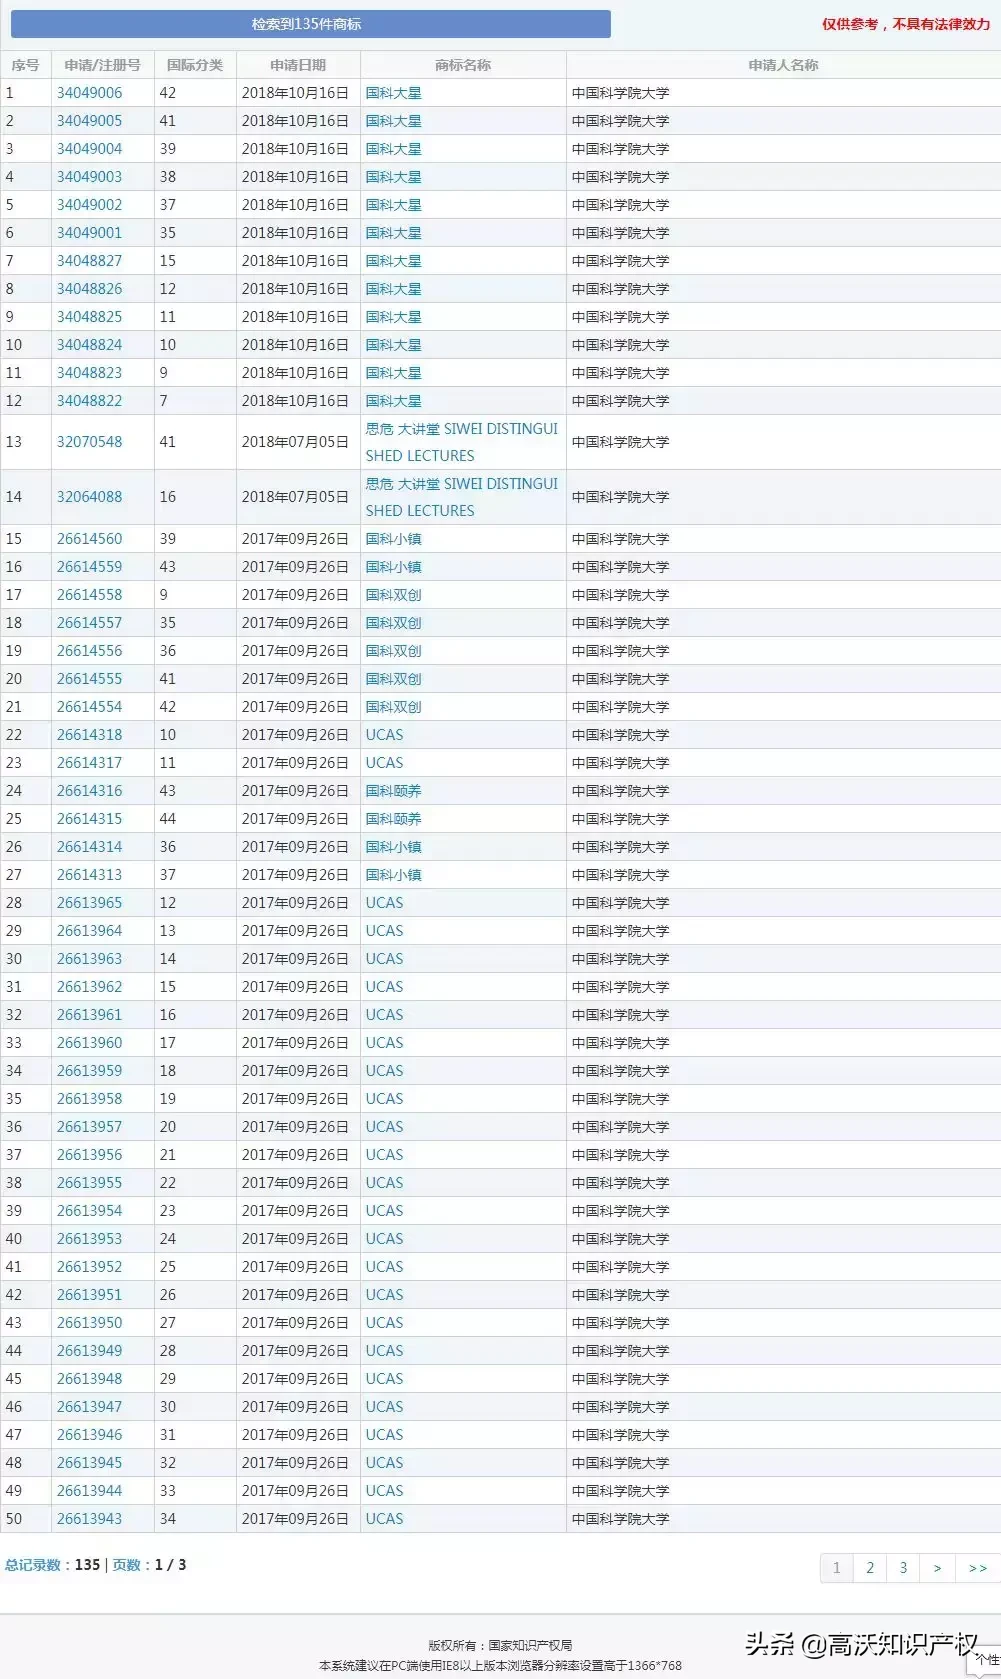Click the 商标名称 column header
The image size is (1001, 1679).
point(463,65)
